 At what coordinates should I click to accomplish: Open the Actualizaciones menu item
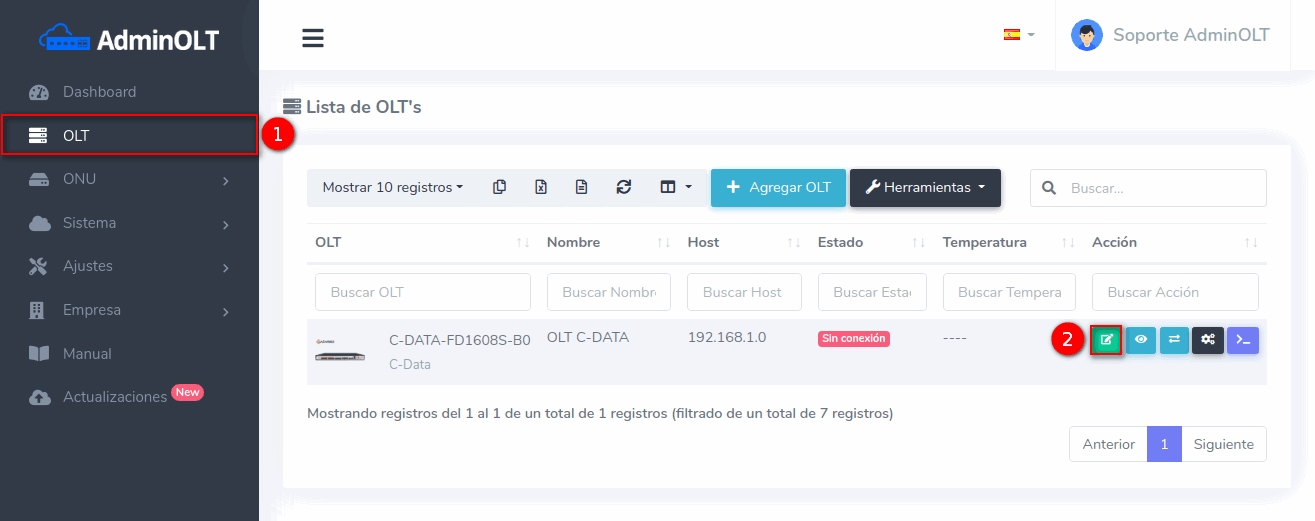pos(115,397)
